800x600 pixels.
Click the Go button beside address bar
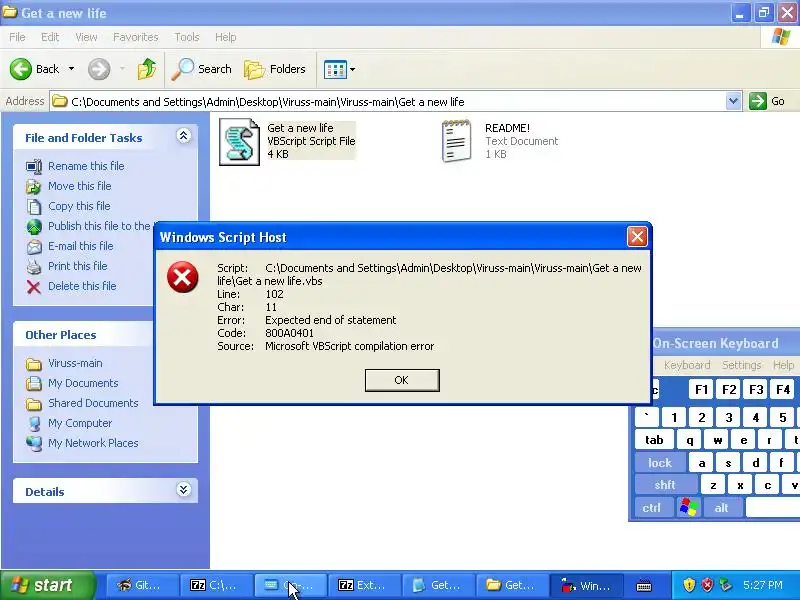point(767,101)
